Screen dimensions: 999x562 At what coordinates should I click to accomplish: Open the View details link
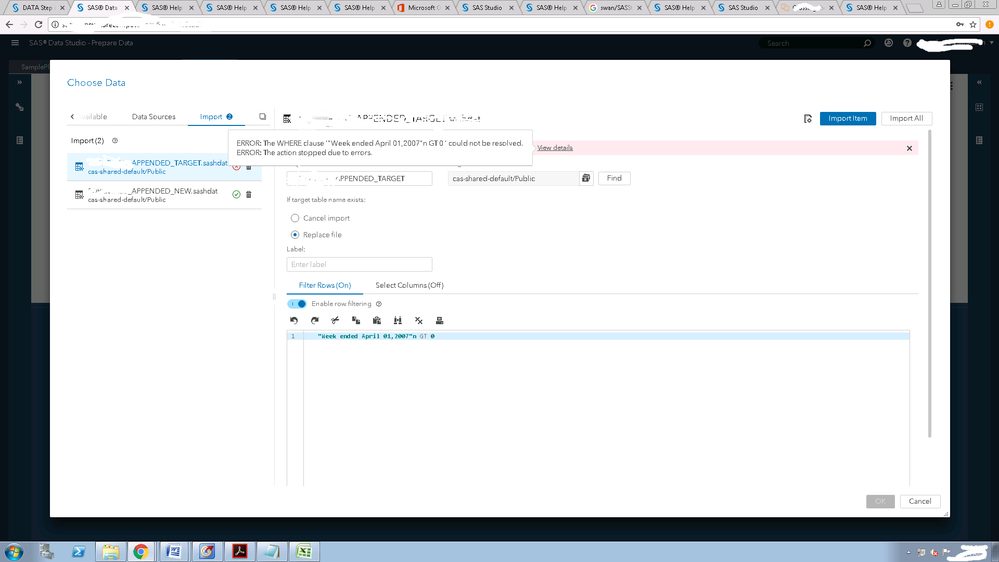555,148
